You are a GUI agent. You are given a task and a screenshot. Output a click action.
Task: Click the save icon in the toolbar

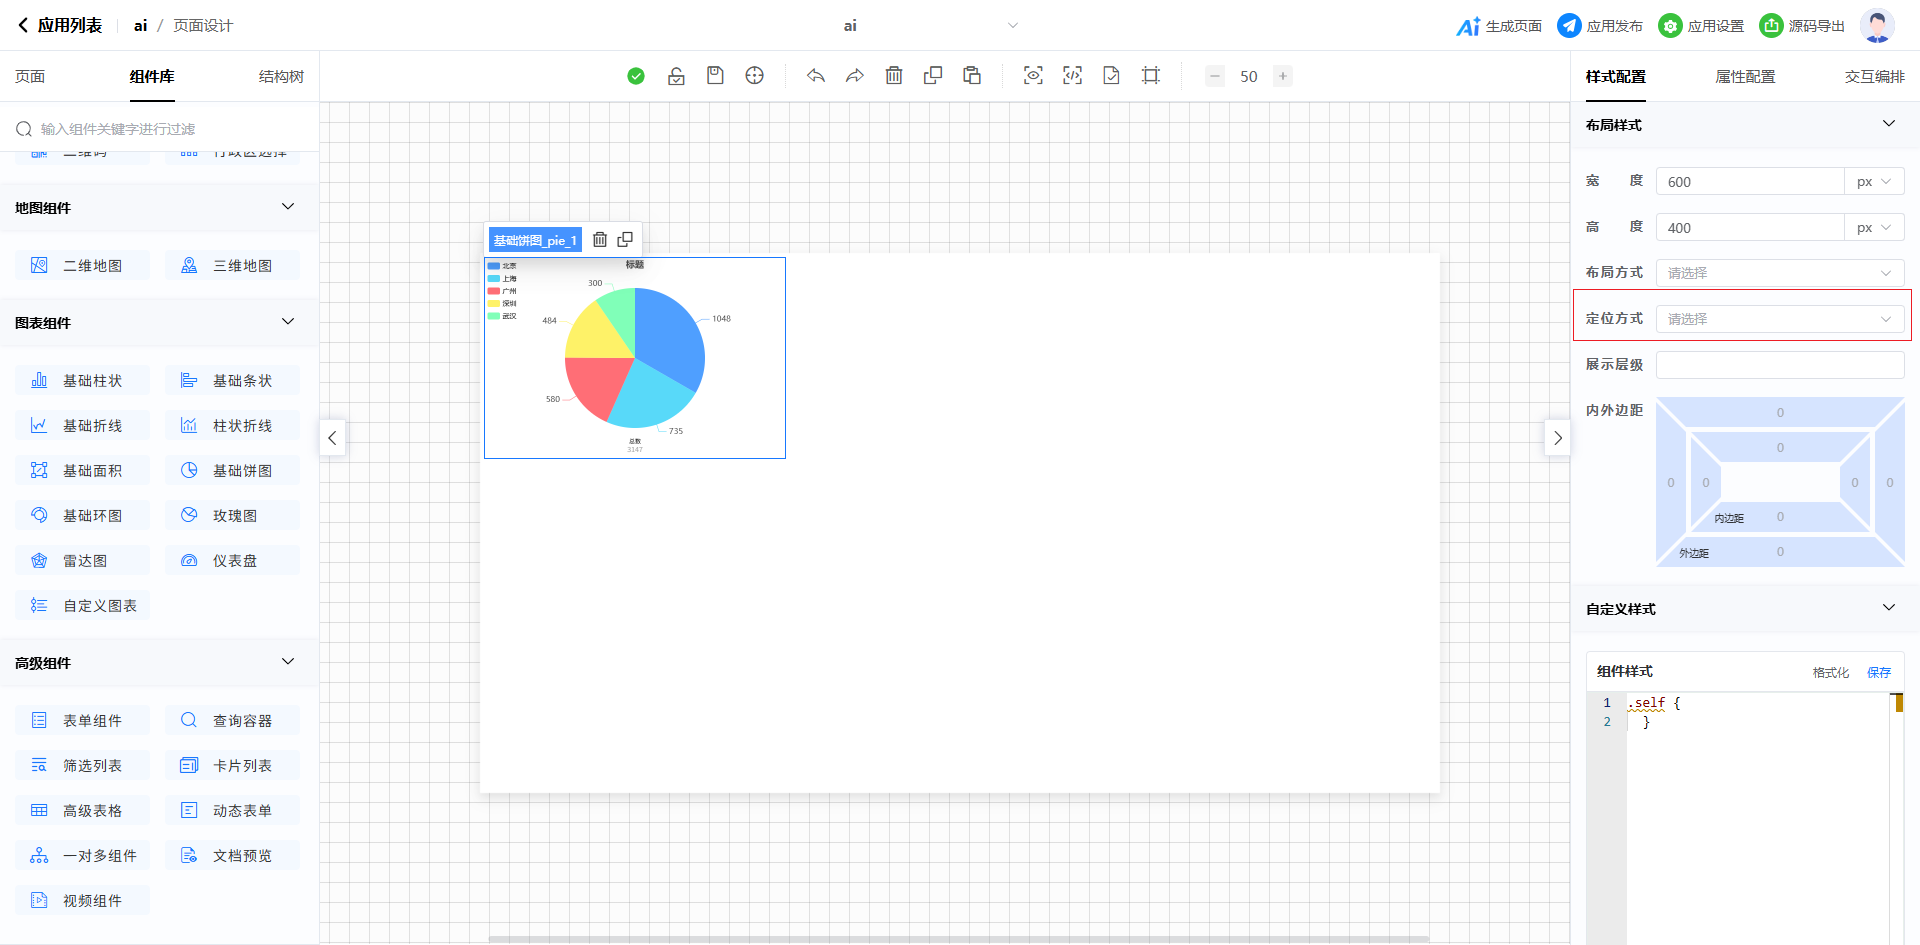[715, 76]
